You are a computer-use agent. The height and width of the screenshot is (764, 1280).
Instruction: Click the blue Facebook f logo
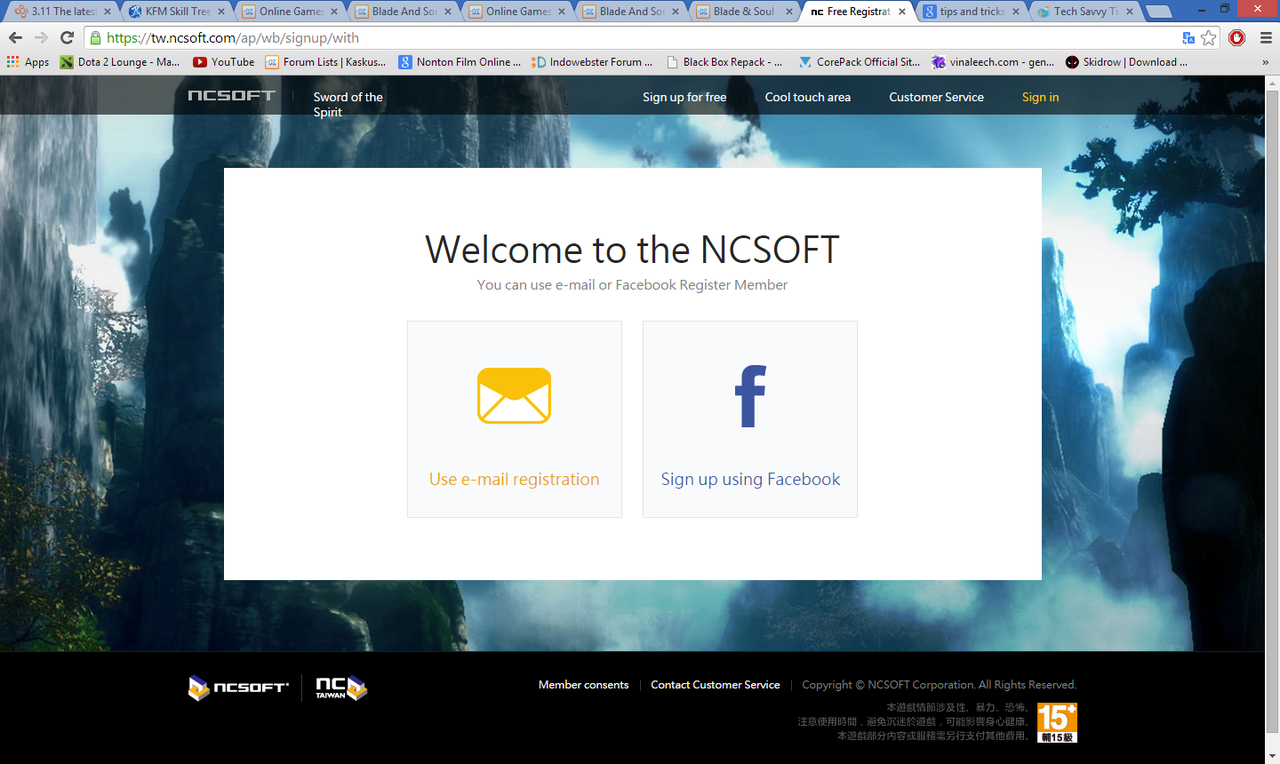tap(750, 396)
